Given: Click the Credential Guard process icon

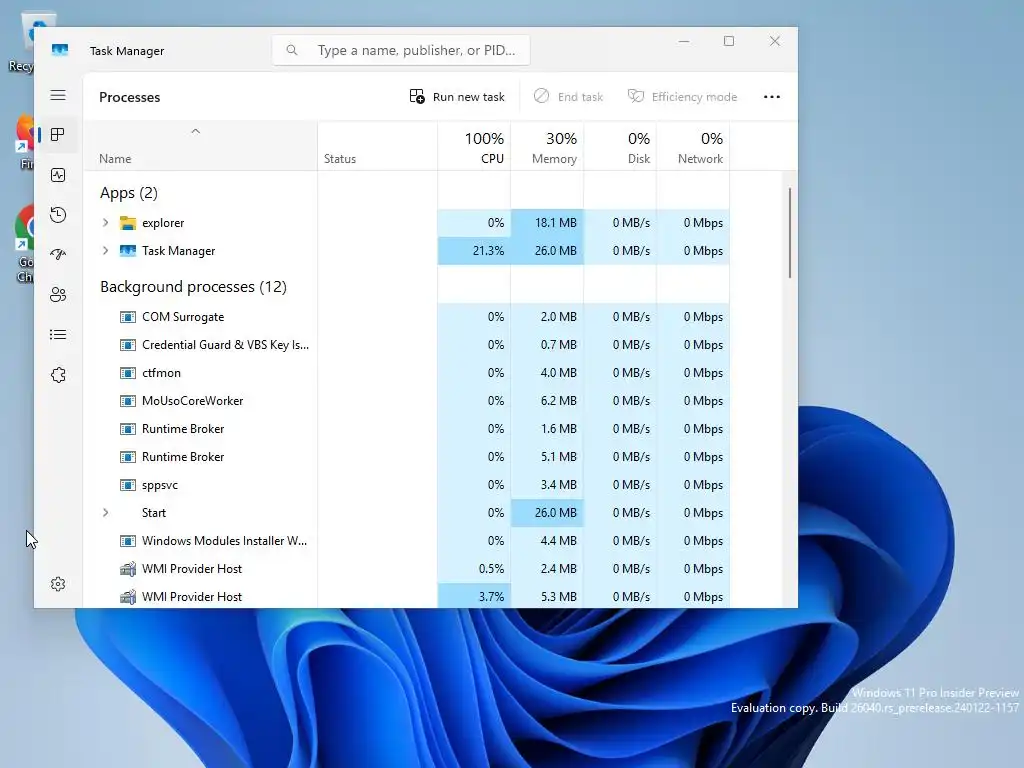Looking at the screenshot, I should tap(128, 345).
